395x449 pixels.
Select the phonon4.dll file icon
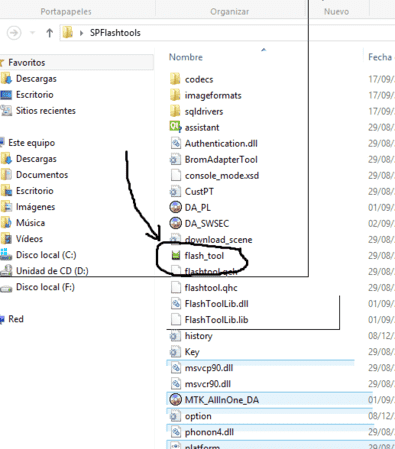(x=175, y=432)
